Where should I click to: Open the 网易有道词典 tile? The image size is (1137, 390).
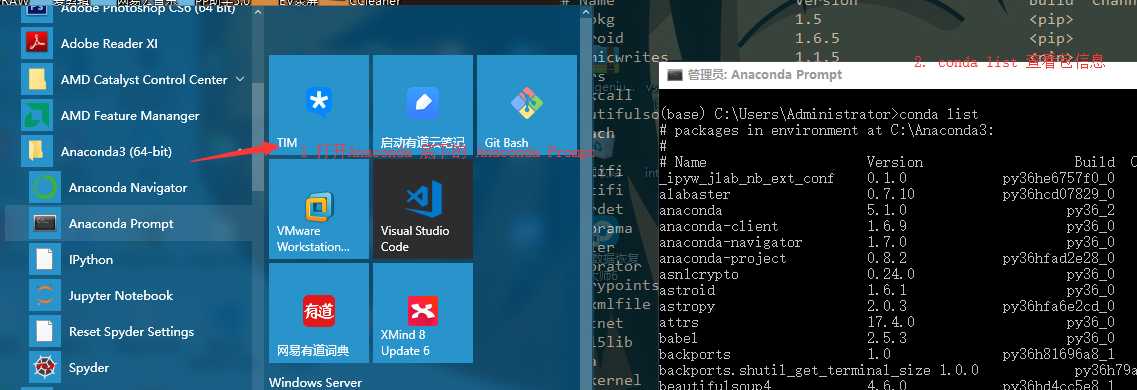pos(318,313)
